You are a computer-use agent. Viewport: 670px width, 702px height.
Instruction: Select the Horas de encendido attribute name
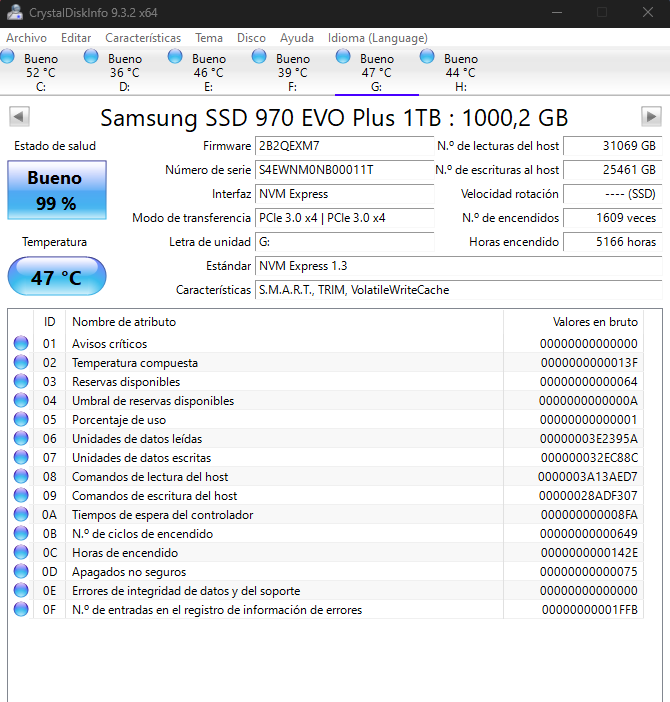coord(125,553)
